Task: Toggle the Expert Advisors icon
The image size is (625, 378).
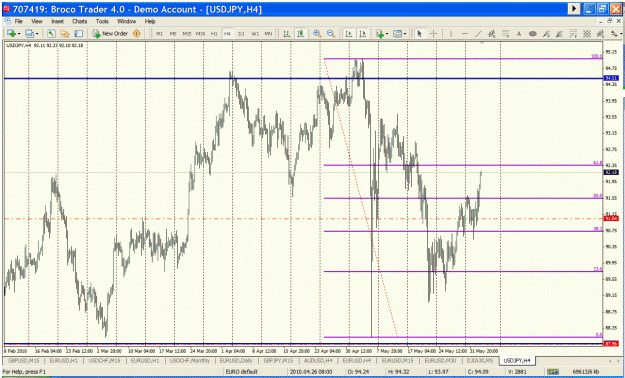Action: coord(136,34)
